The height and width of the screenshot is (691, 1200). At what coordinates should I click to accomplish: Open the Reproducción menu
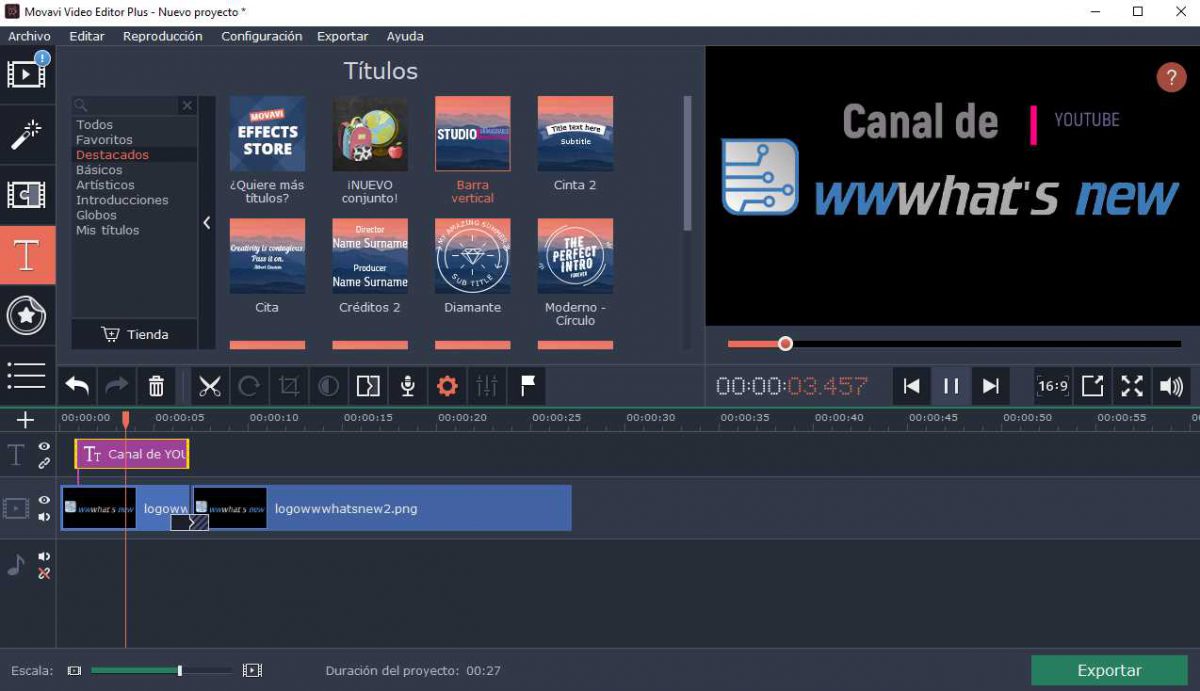(x=162, y=36)
